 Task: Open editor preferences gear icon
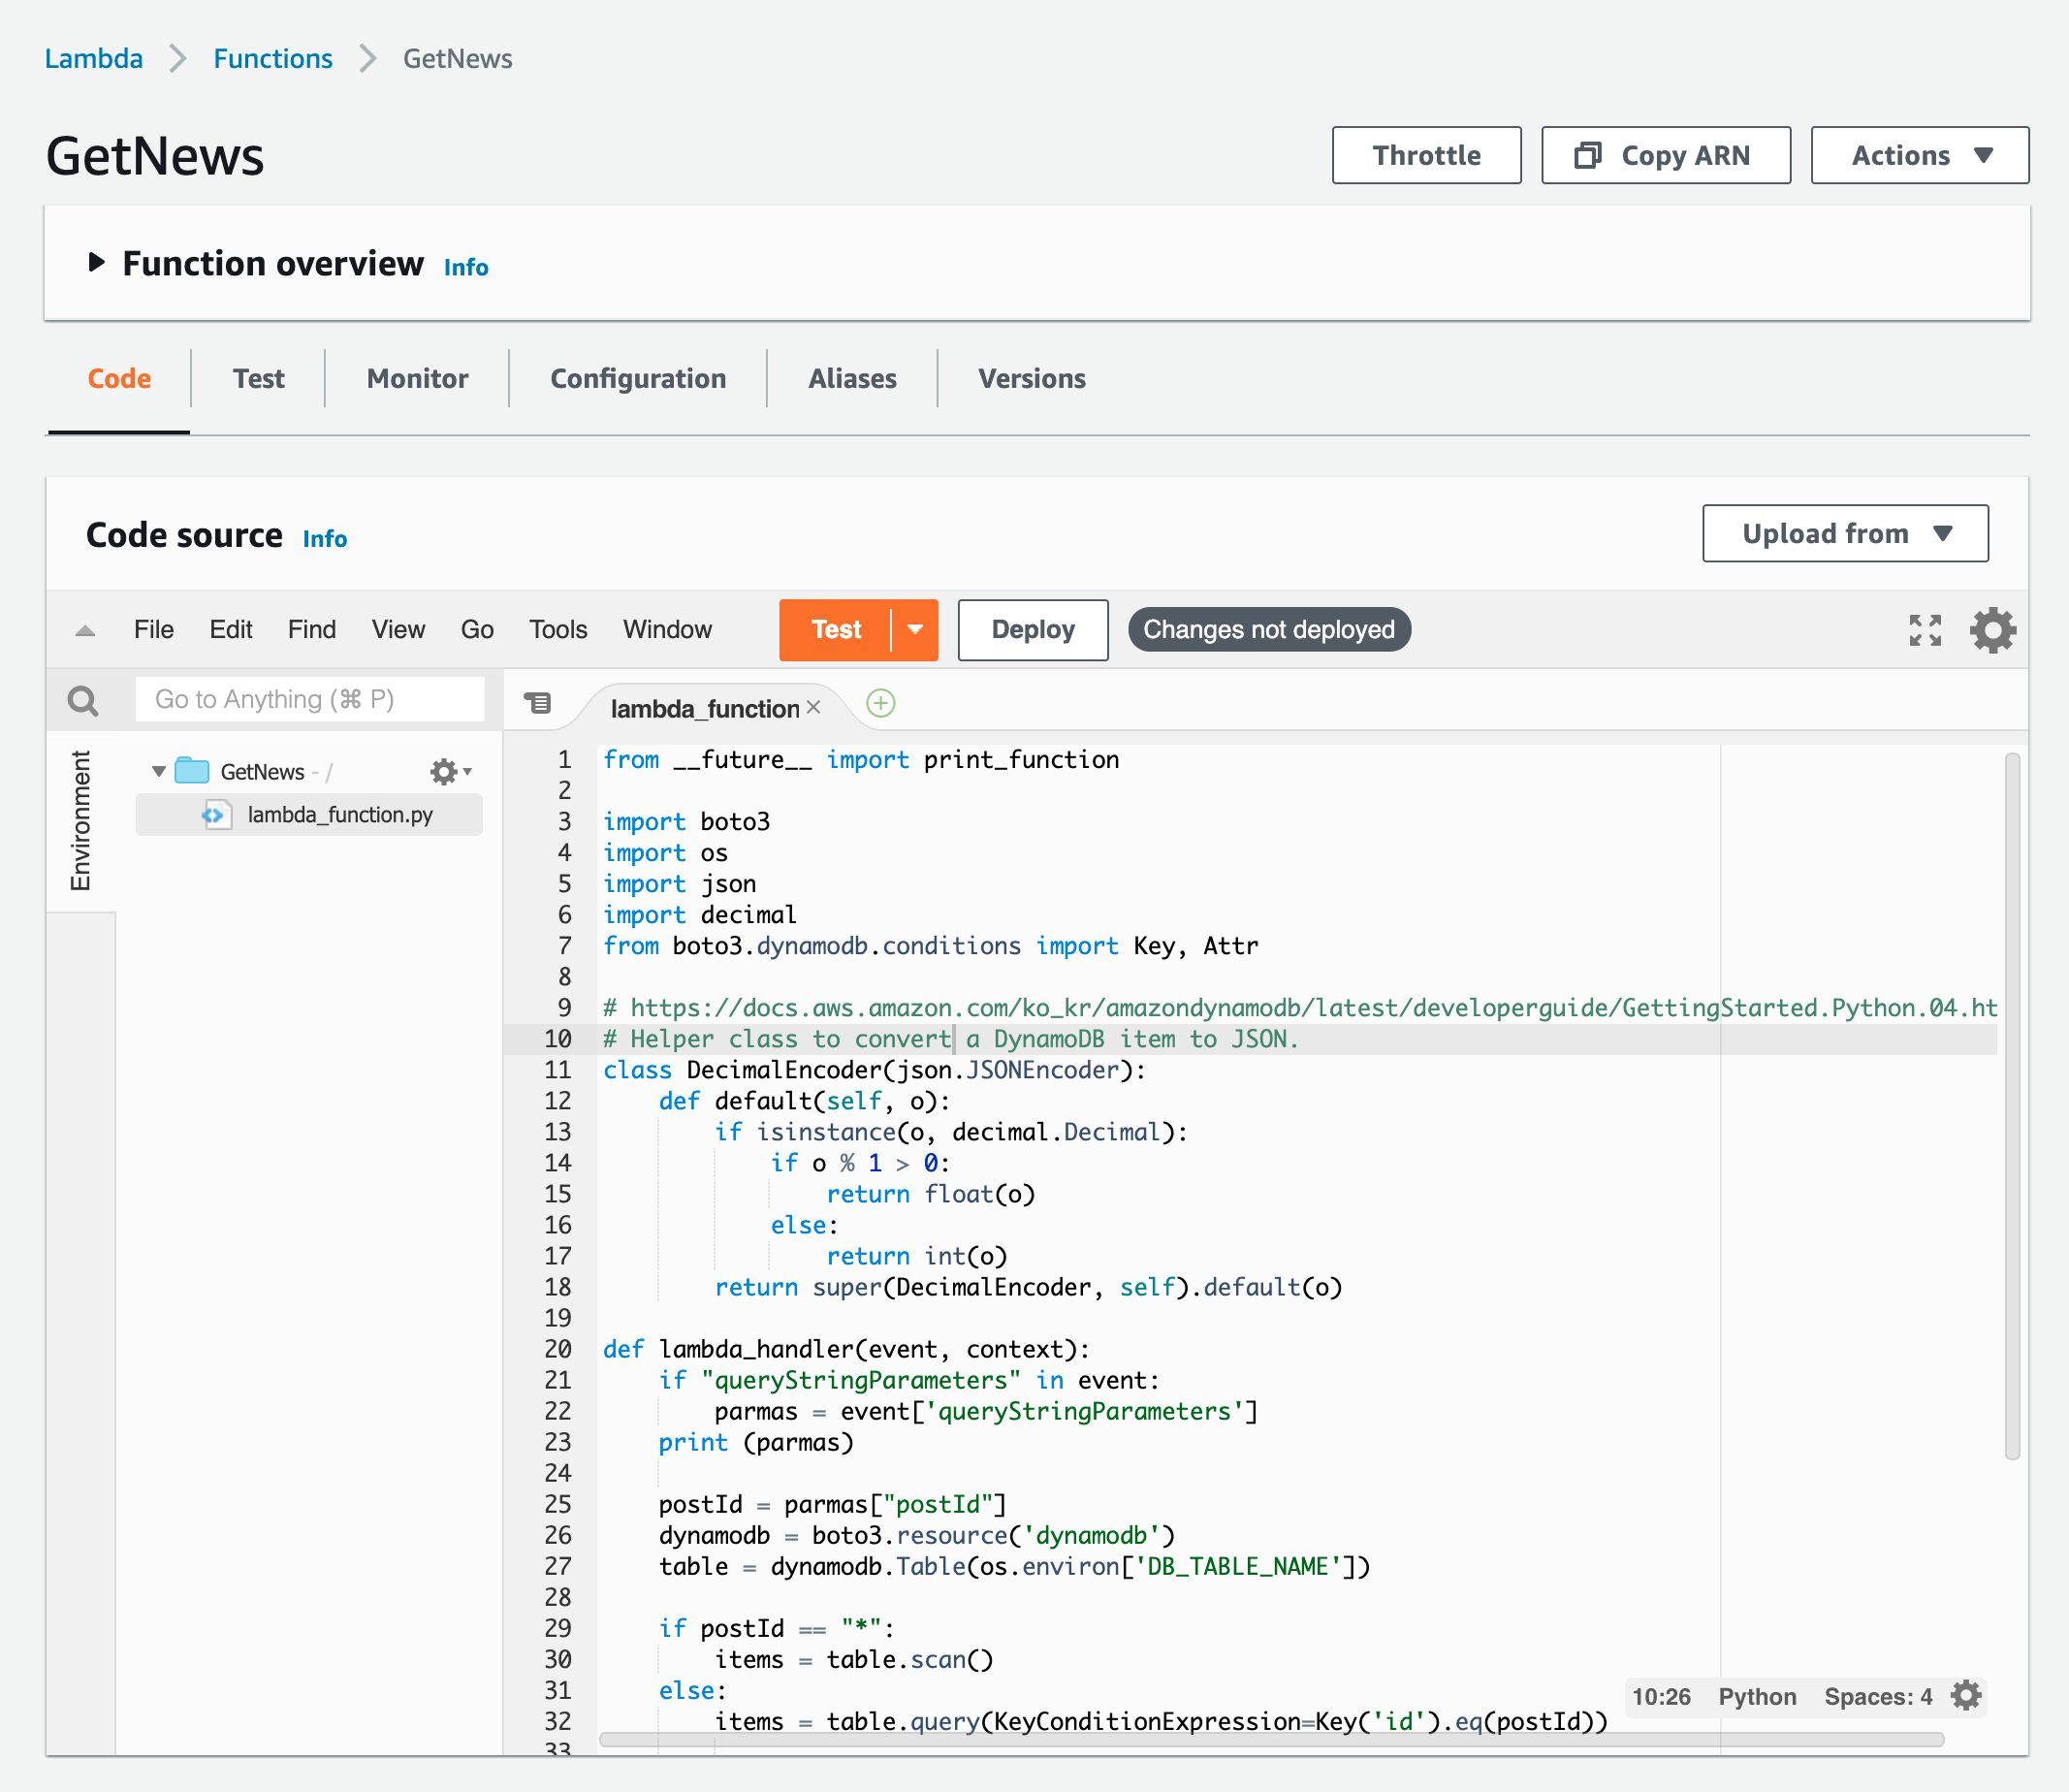point(1992,630)
